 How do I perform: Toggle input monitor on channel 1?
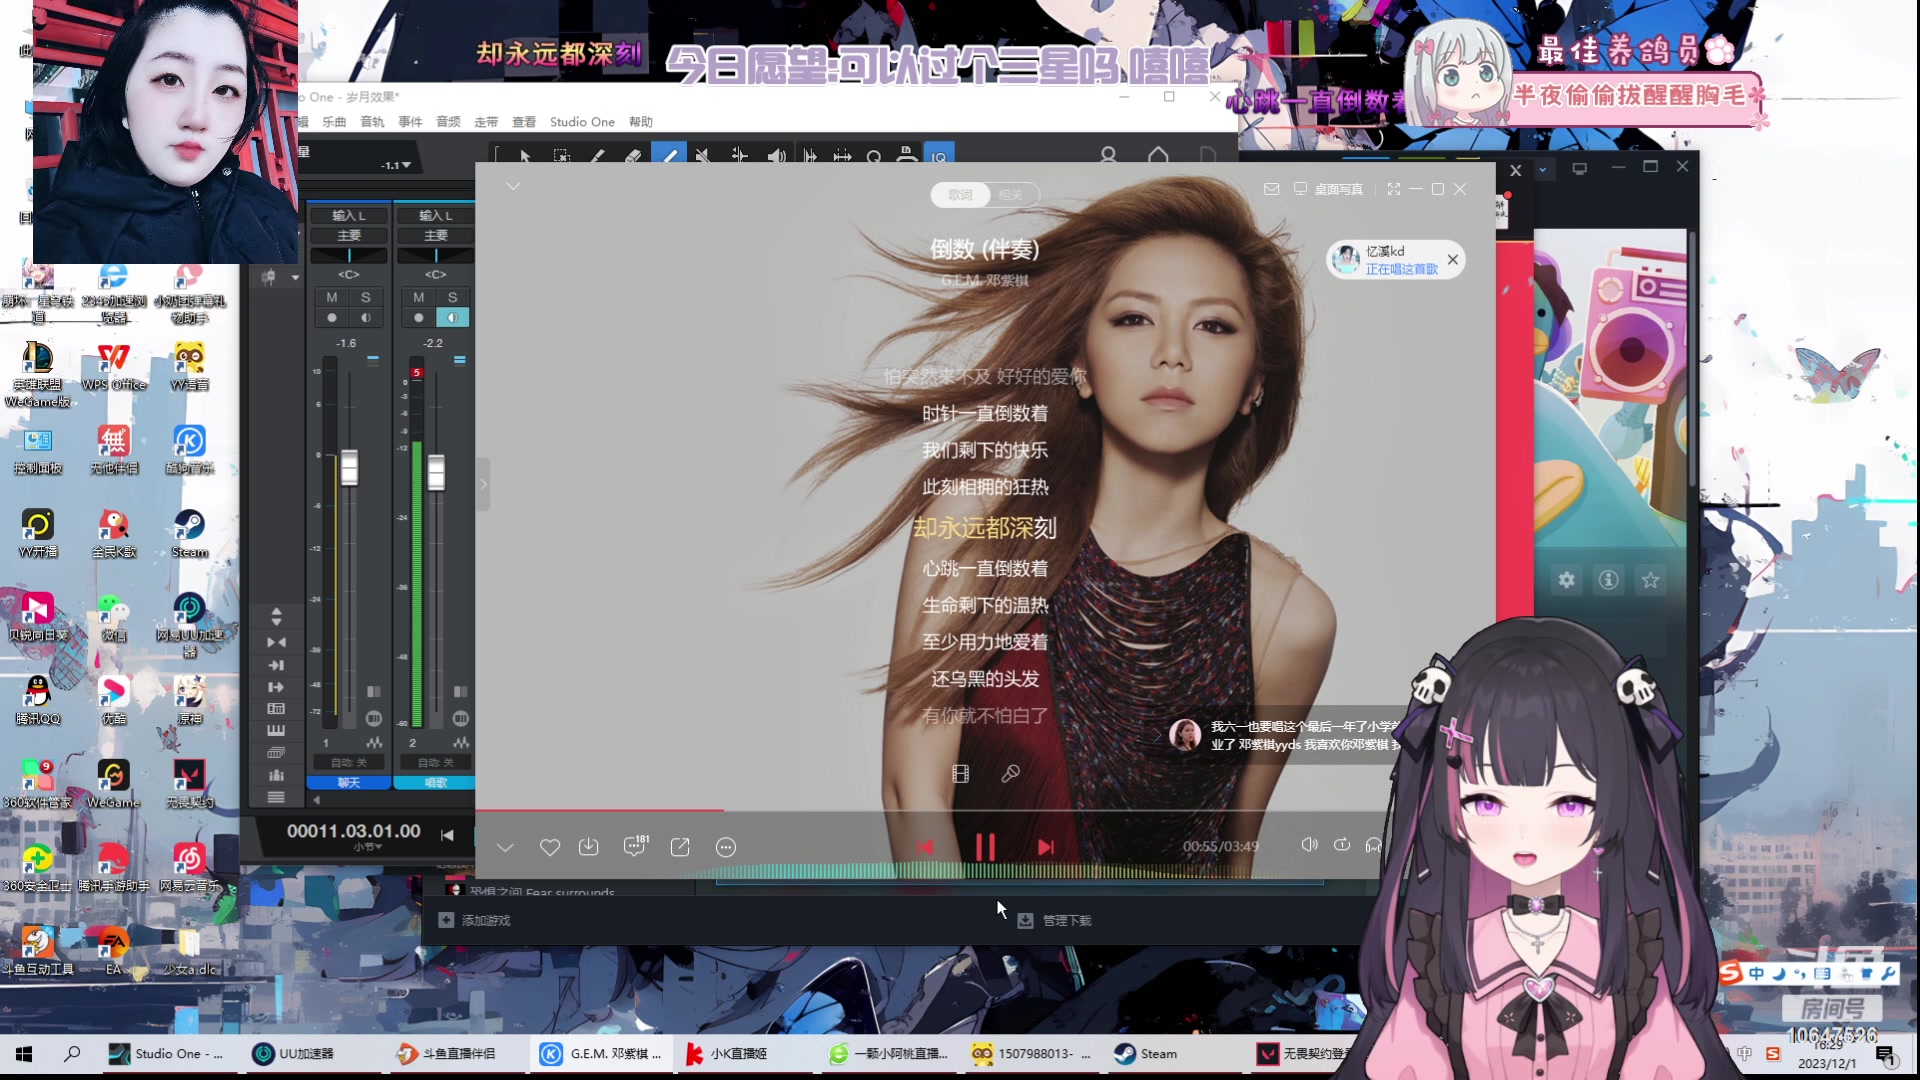pyautogui.click(x=366, y=318)
